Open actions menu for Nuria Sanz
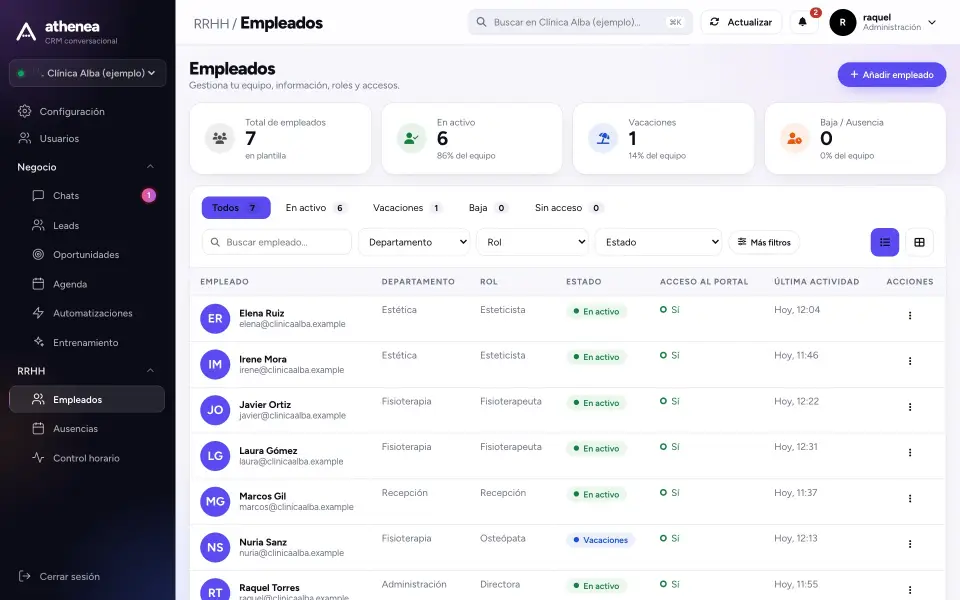The image size is (960, 600). 910,544
